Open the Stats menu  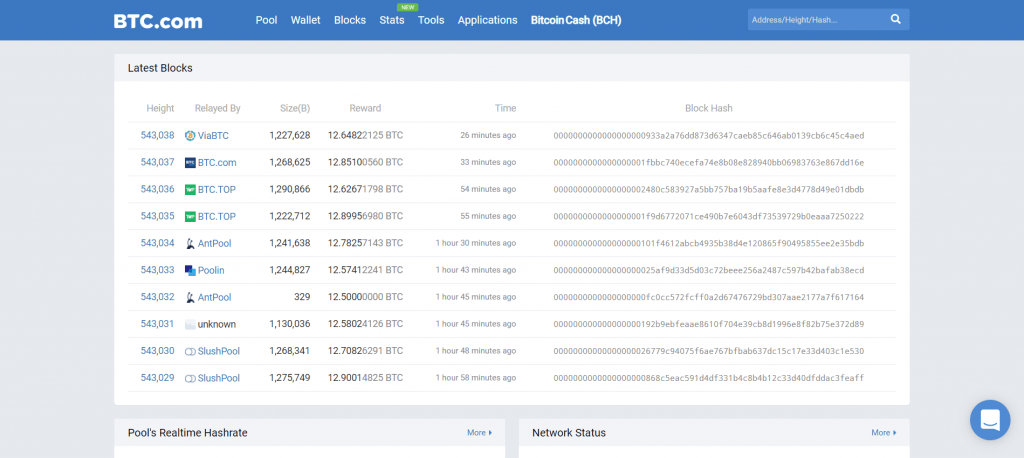(x=392, y=20)
